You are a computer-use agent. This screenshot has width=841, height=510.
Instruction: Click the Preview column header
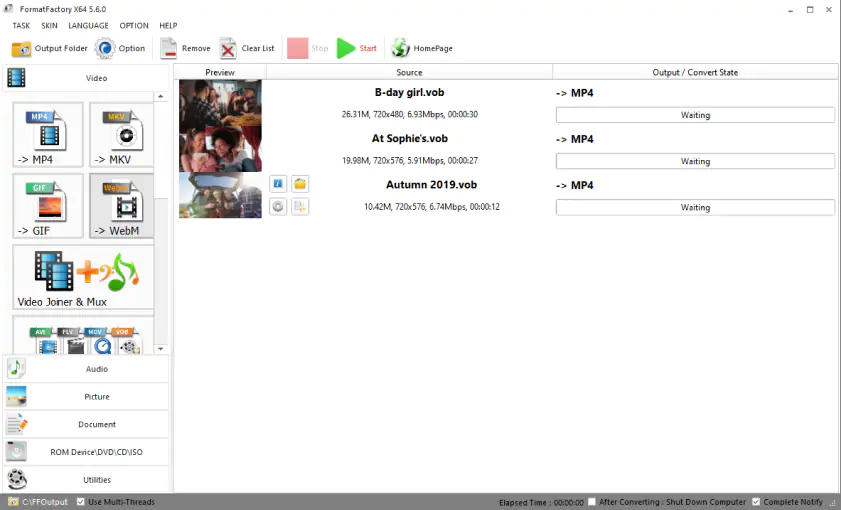coord(220,72)
